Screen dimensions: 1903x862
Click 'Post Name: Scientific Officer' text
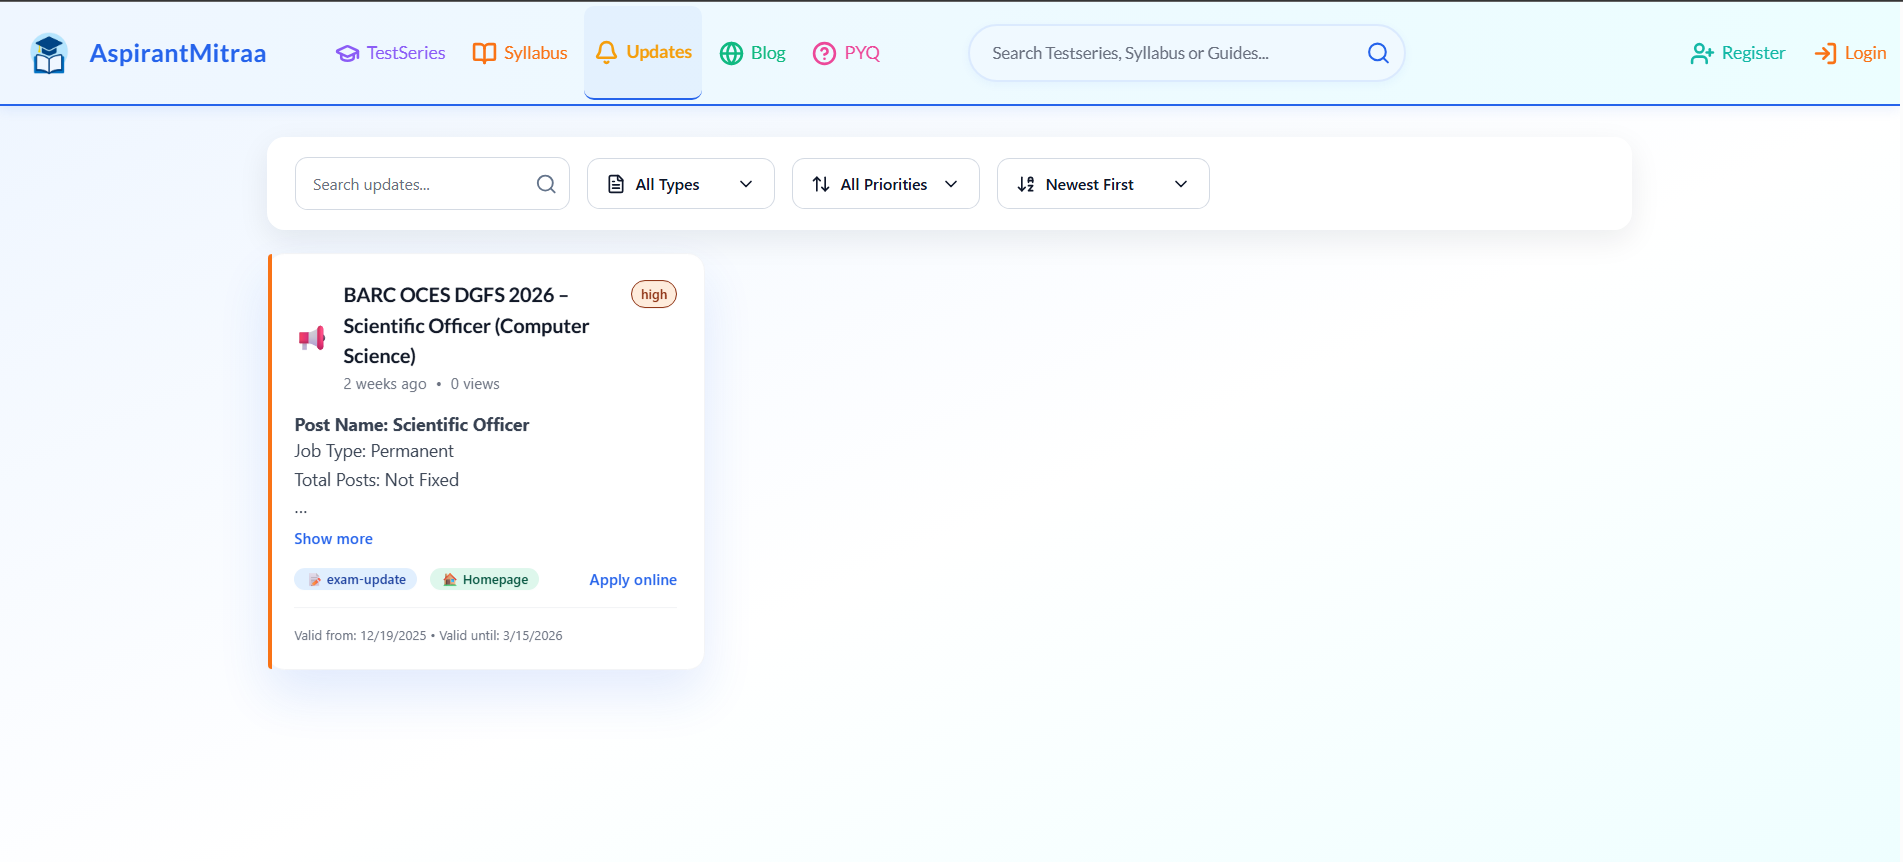[412, 424]
